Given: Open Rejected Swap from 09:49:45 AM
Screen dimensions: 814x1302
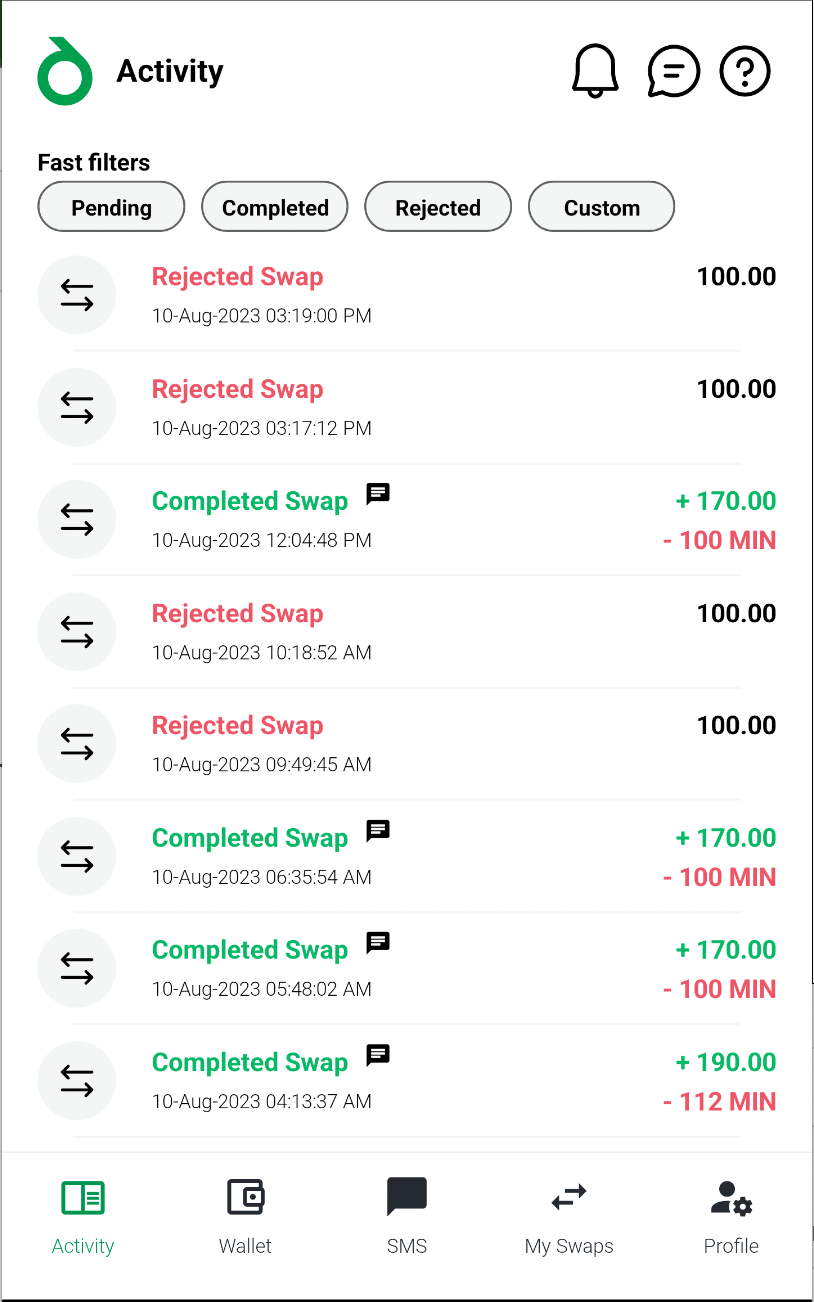Looking at the screenshot, I should [x=407, y=743].
